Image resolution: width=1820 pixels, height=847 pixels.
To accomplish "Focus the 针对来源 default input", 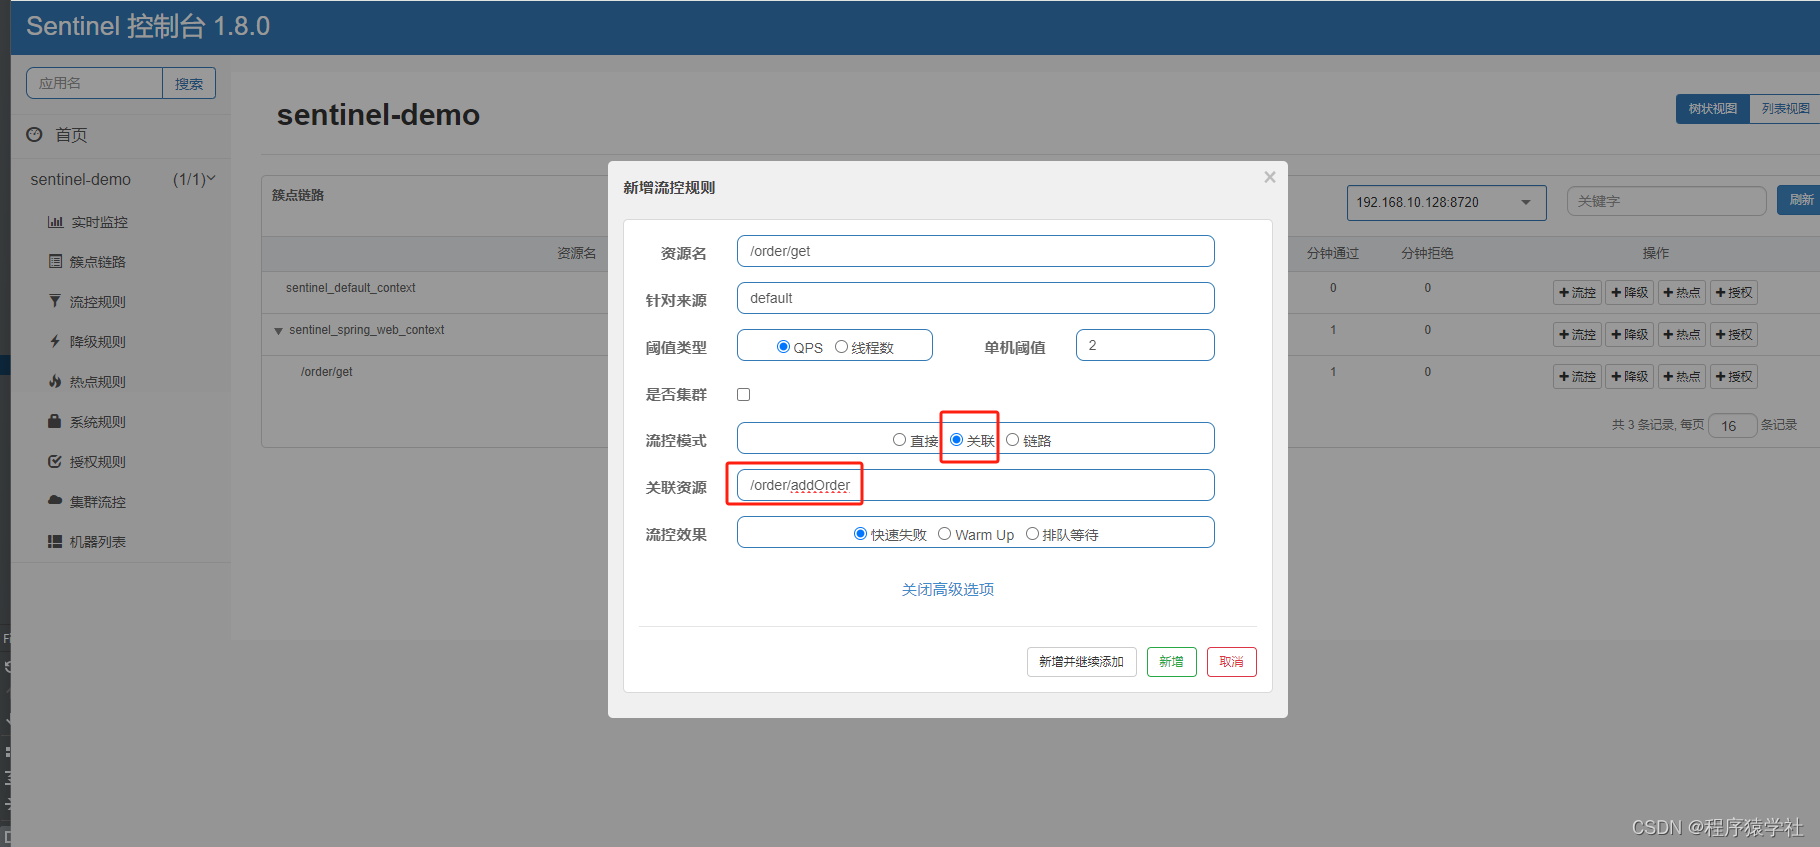I will 975,298.
